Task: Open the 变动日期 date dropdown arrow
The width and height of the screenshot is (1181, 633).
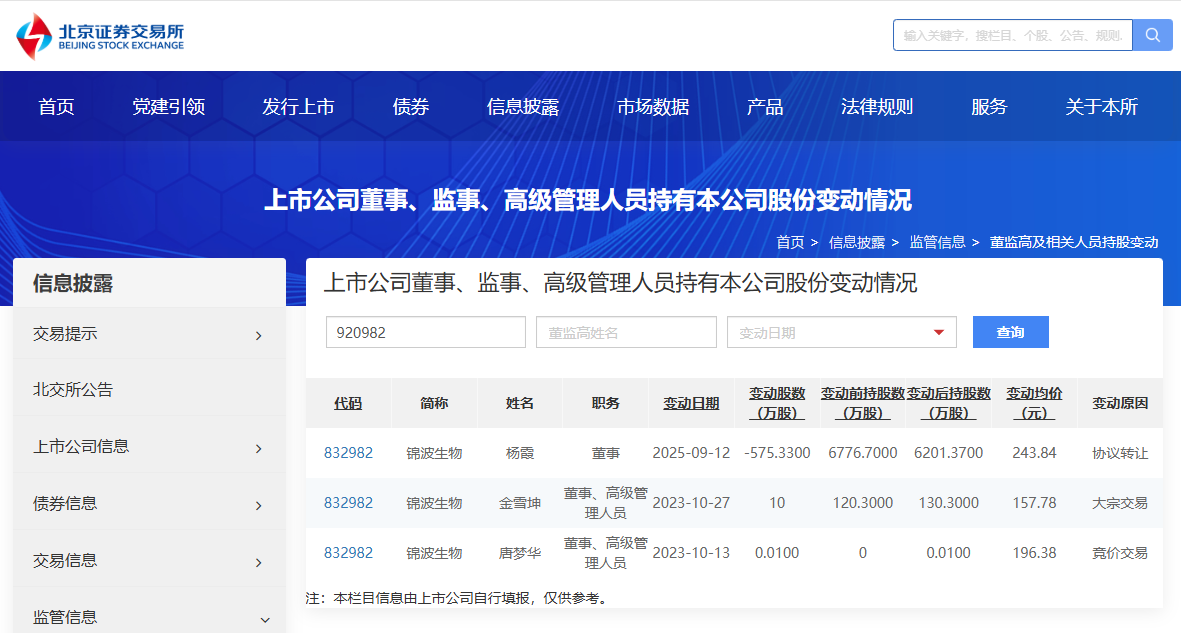Action: 938,333
